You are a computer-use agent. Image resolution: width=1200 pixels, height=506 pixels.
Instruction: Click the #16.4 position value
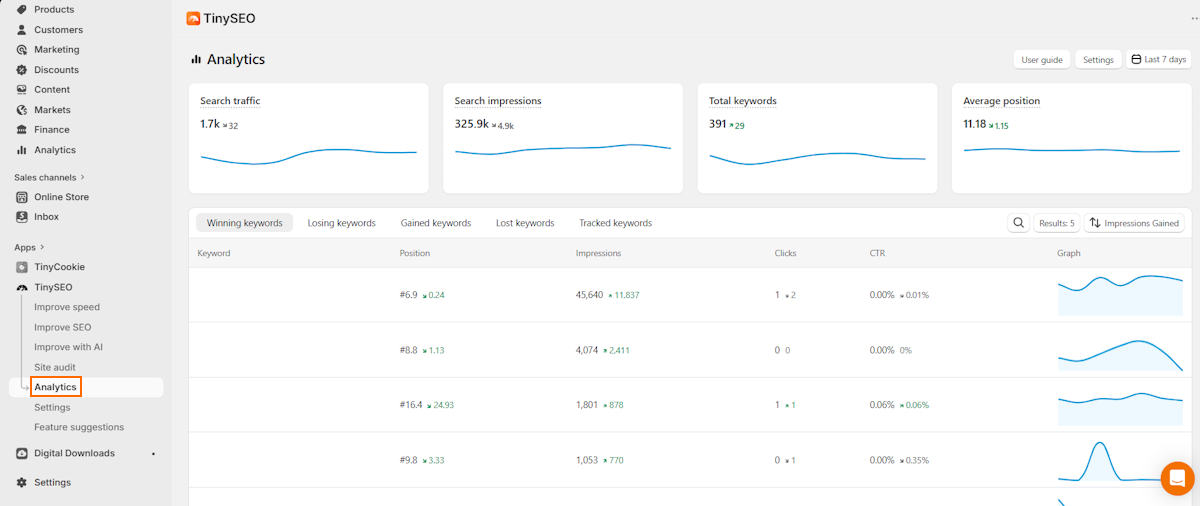[x=410, y=405]
